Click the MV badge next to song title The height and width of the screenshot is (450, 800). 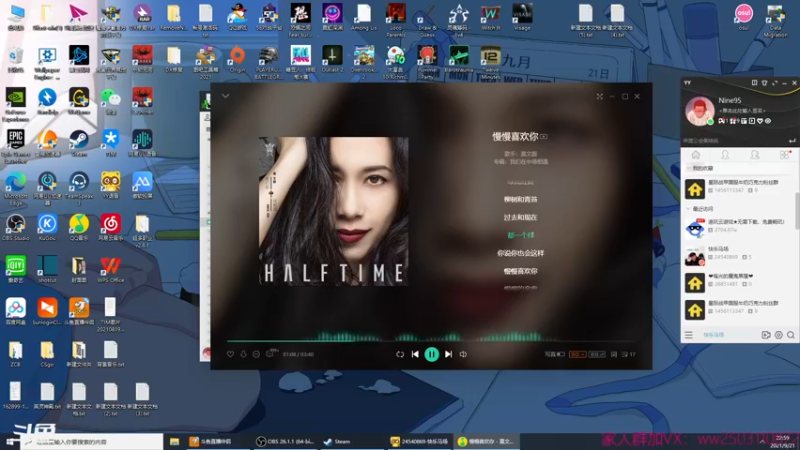point(544,137)
